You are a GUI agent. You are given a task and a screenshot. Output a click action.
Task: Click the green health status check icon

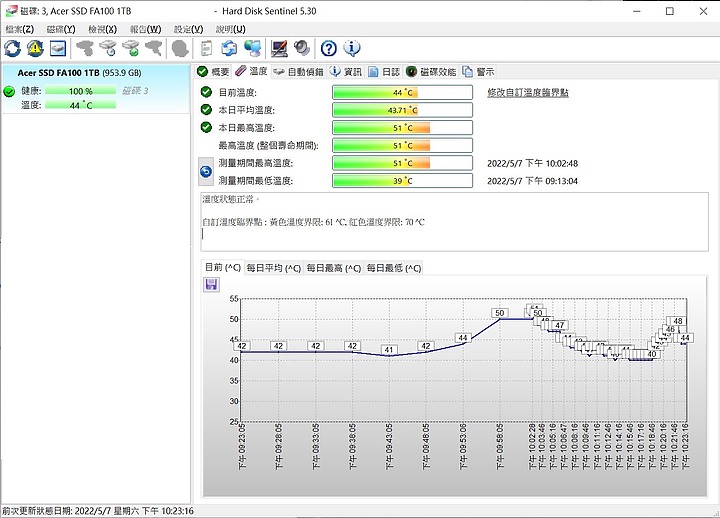pos(9,91)
